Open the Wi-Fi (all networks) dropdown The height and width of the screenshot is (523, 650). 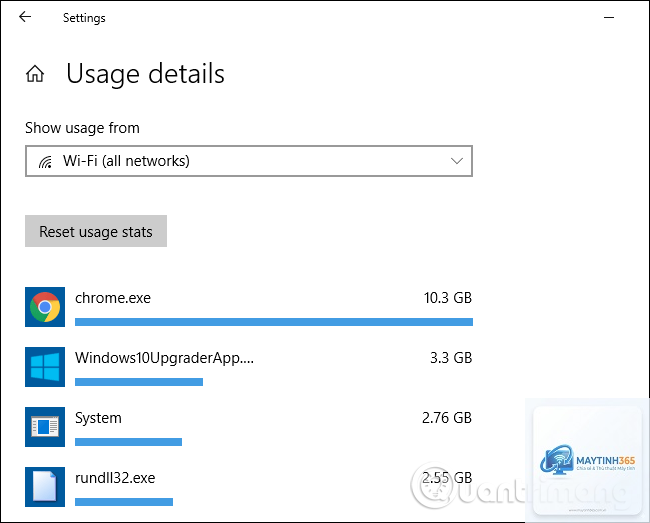(249, 161)
